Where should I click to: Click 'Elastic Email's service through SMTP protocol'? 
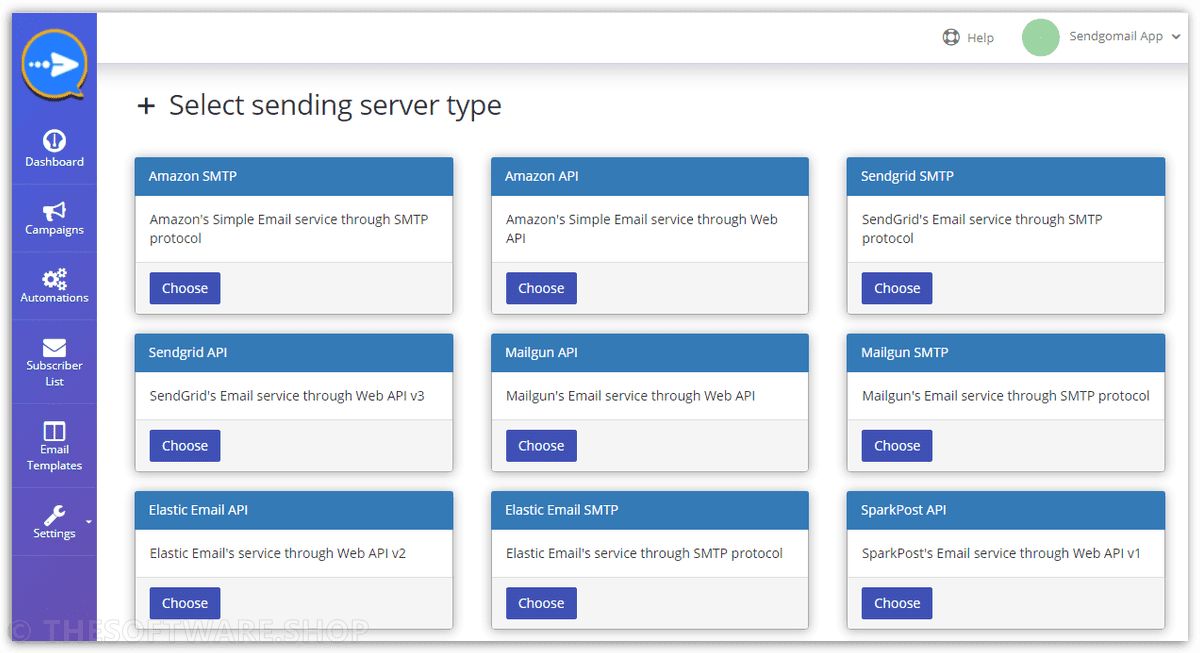(644, 553)
